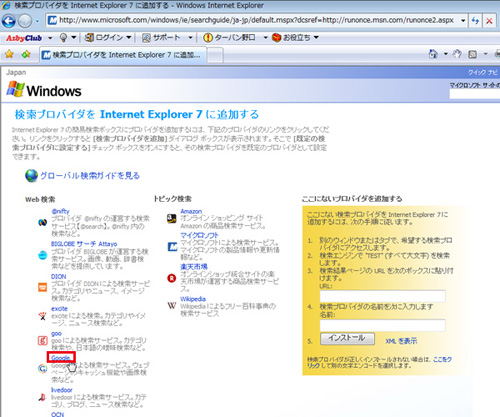Image resolution: width=500 pixels, height=417 pixels.
Task: Click the livedoor provider icon
Action: 42,397
